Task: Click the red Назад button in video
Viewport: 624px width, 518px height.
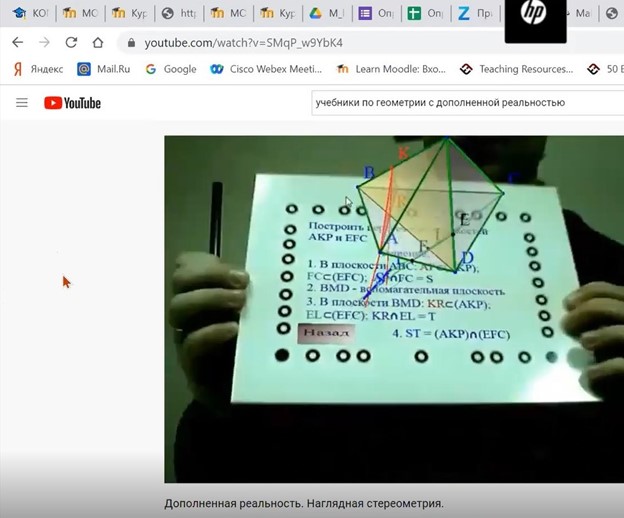Action: (327, 333)
